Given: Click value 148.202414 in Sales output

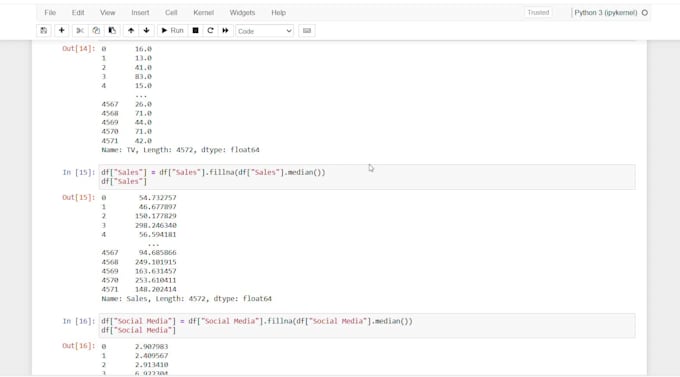Looking at the screenshot, I should click(155, 289).
